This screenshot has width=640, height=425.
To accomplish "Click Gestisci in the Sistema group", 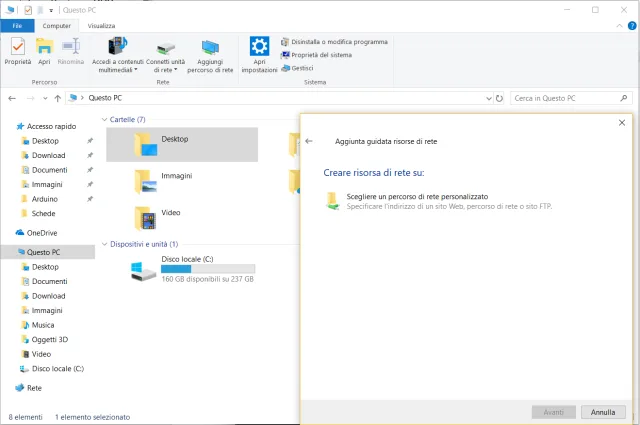I will [297, 68].
